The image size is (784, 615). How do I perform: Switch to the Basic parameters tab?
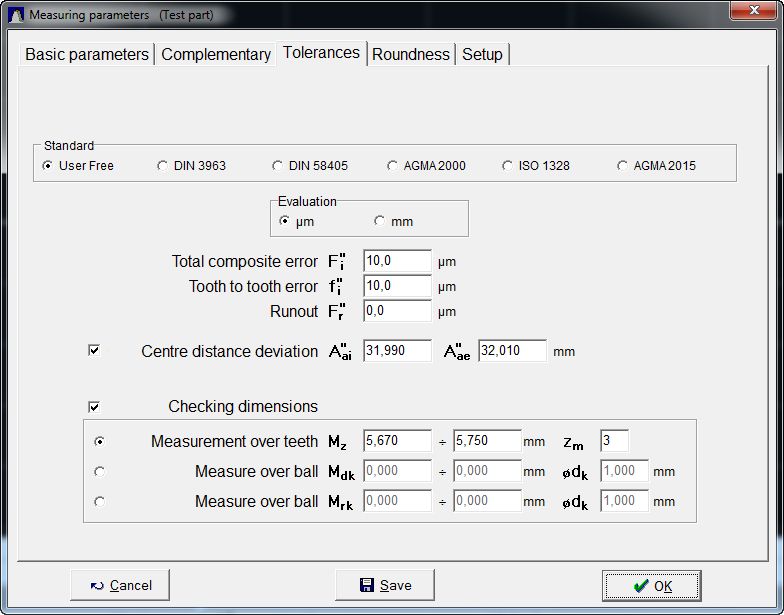87,55
